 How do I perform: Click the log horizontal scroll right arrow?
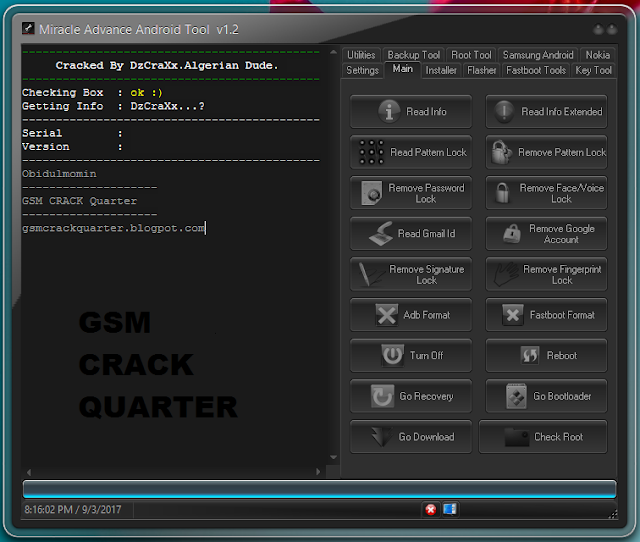[318, 471]
